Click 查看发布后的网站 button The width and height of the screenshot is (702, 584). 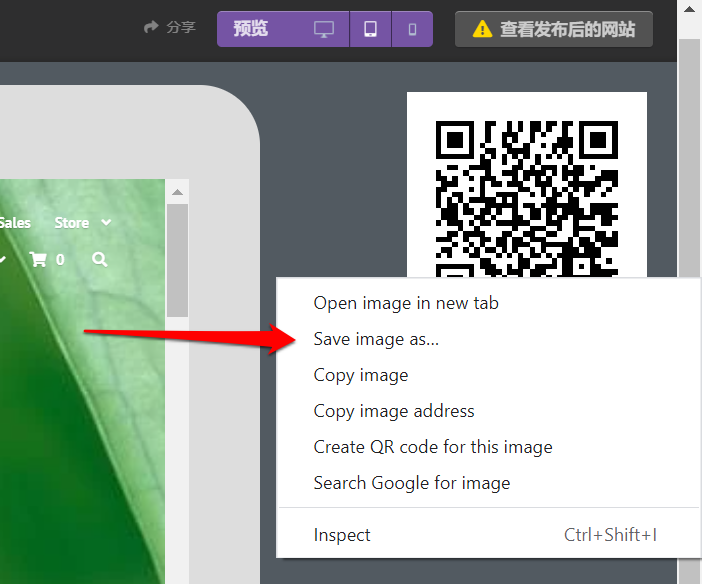(x=554, y=29)
